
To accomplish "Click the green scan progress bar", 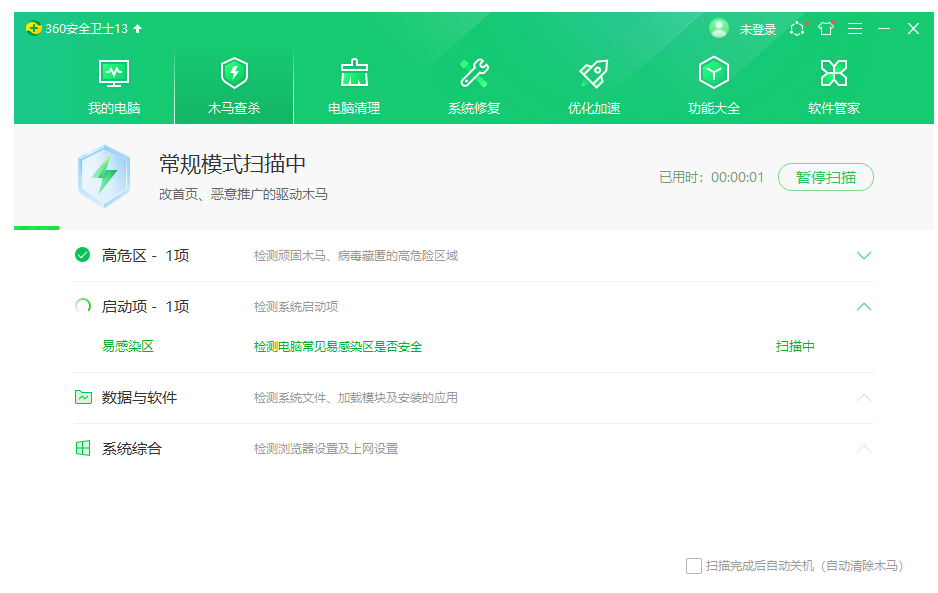I will (37, 228).
